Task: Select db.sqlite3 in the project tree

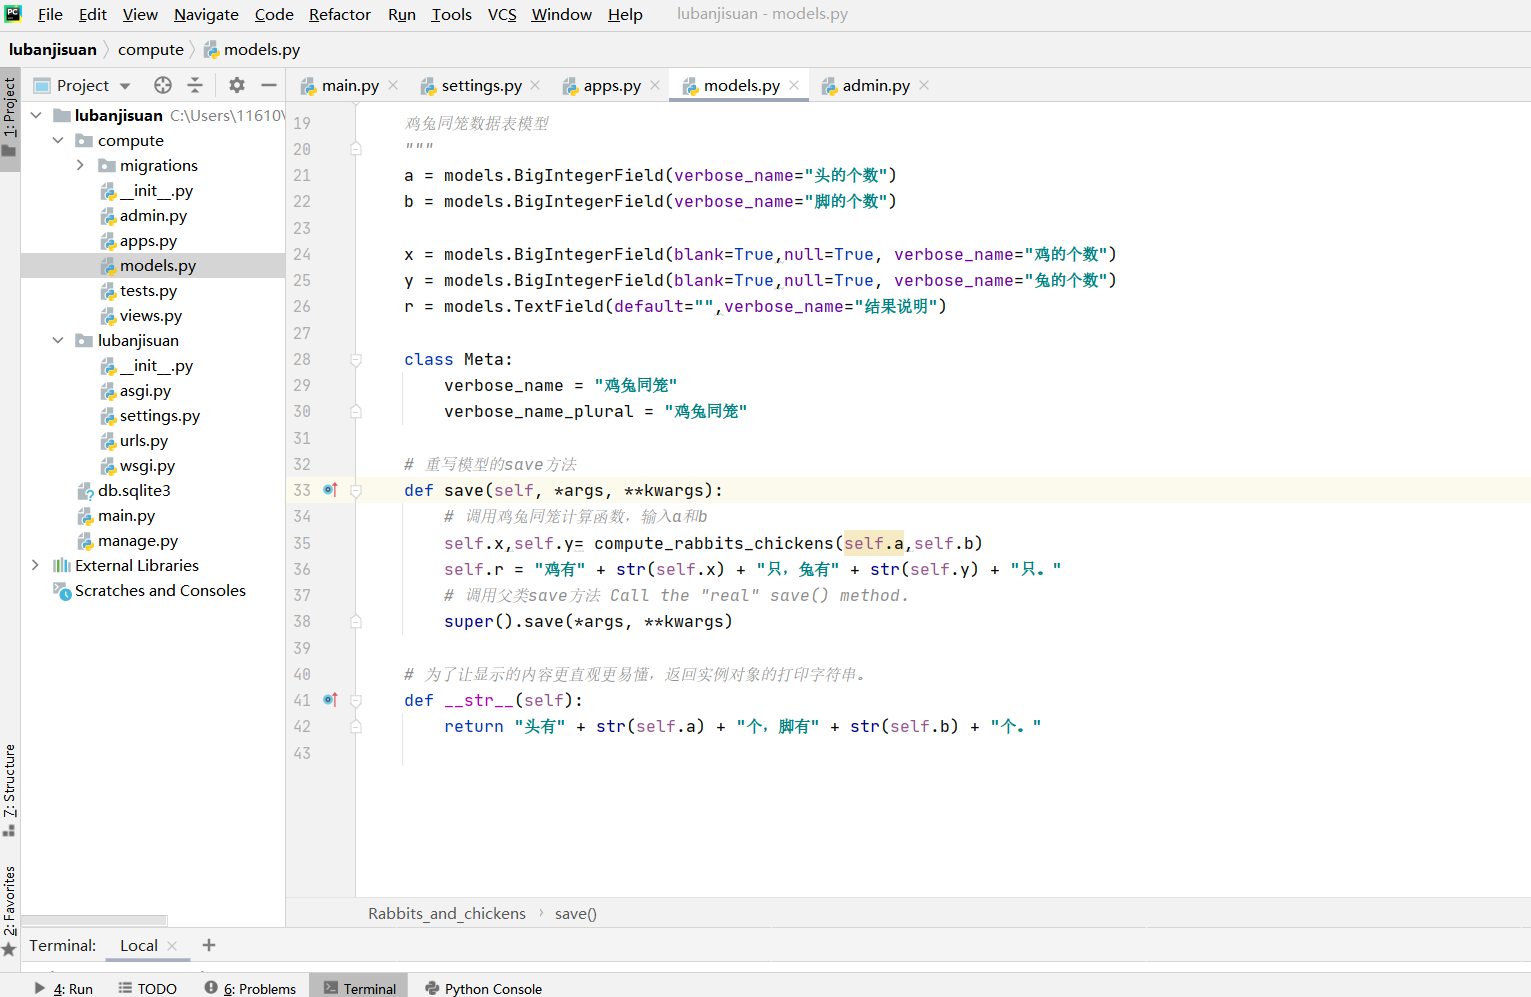Action: point(134,490)
